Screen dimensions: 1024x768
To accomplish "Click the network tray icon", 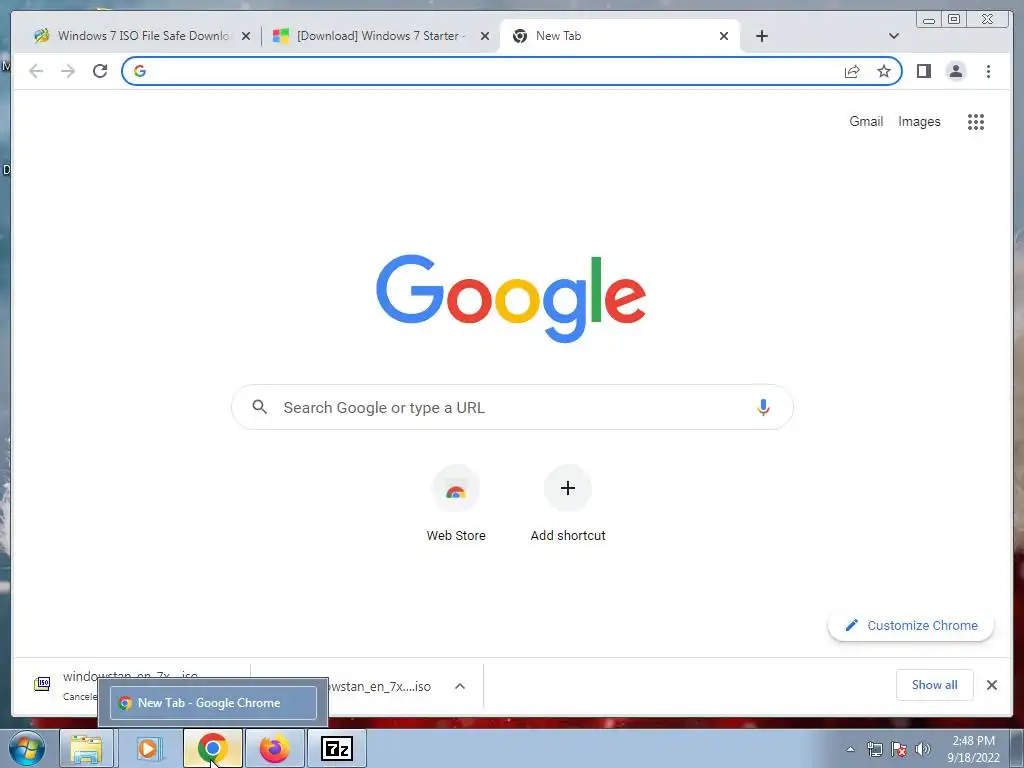I will 874,748.
